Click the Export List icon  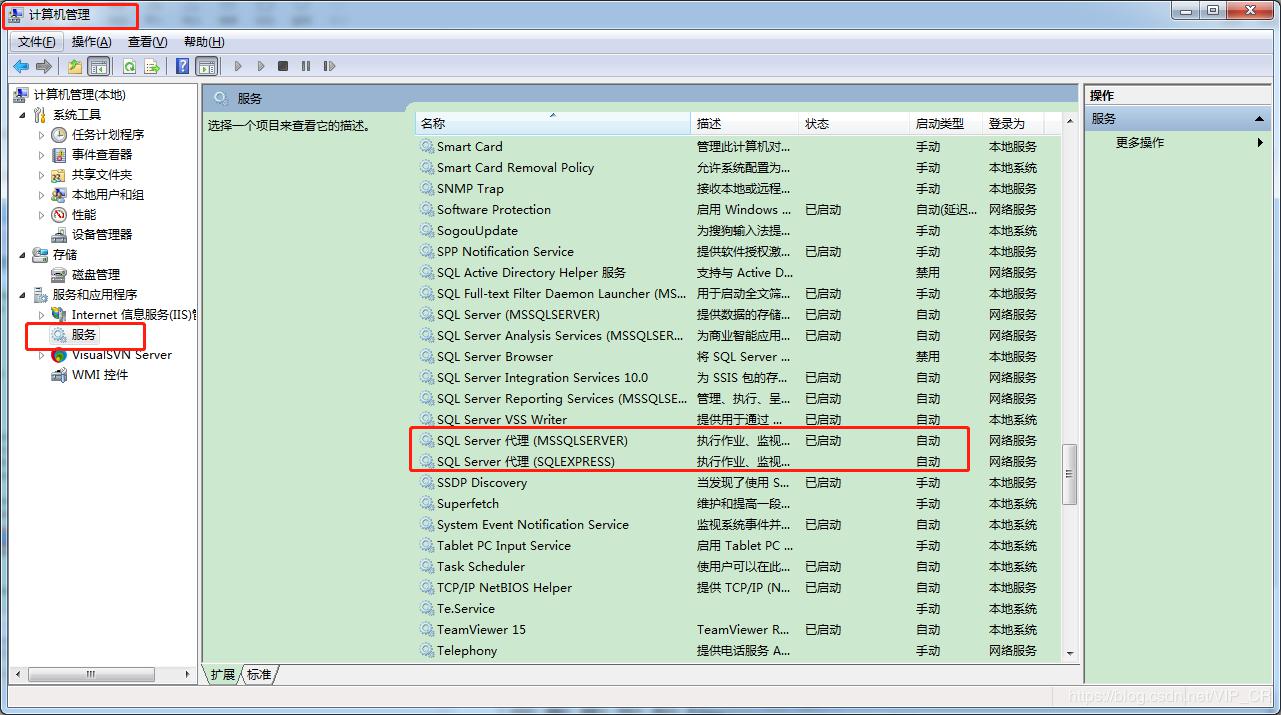coord(152,66)
